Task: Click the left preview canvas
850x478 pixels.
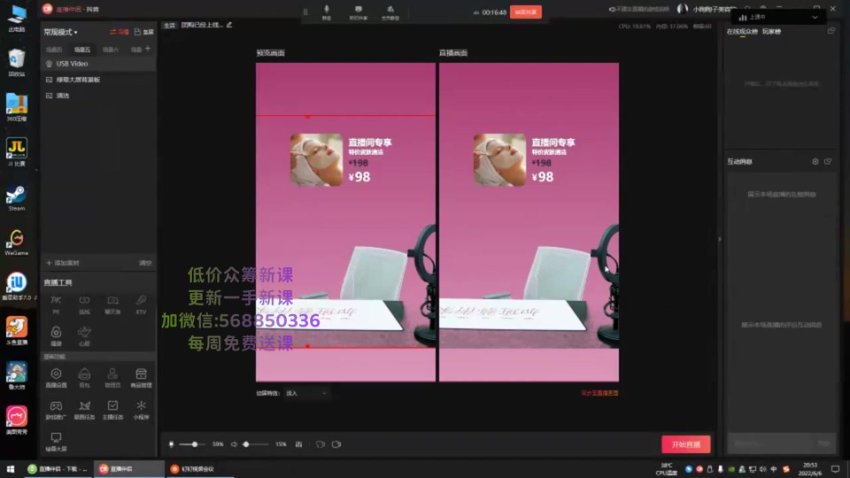Action: coord(345,222)
